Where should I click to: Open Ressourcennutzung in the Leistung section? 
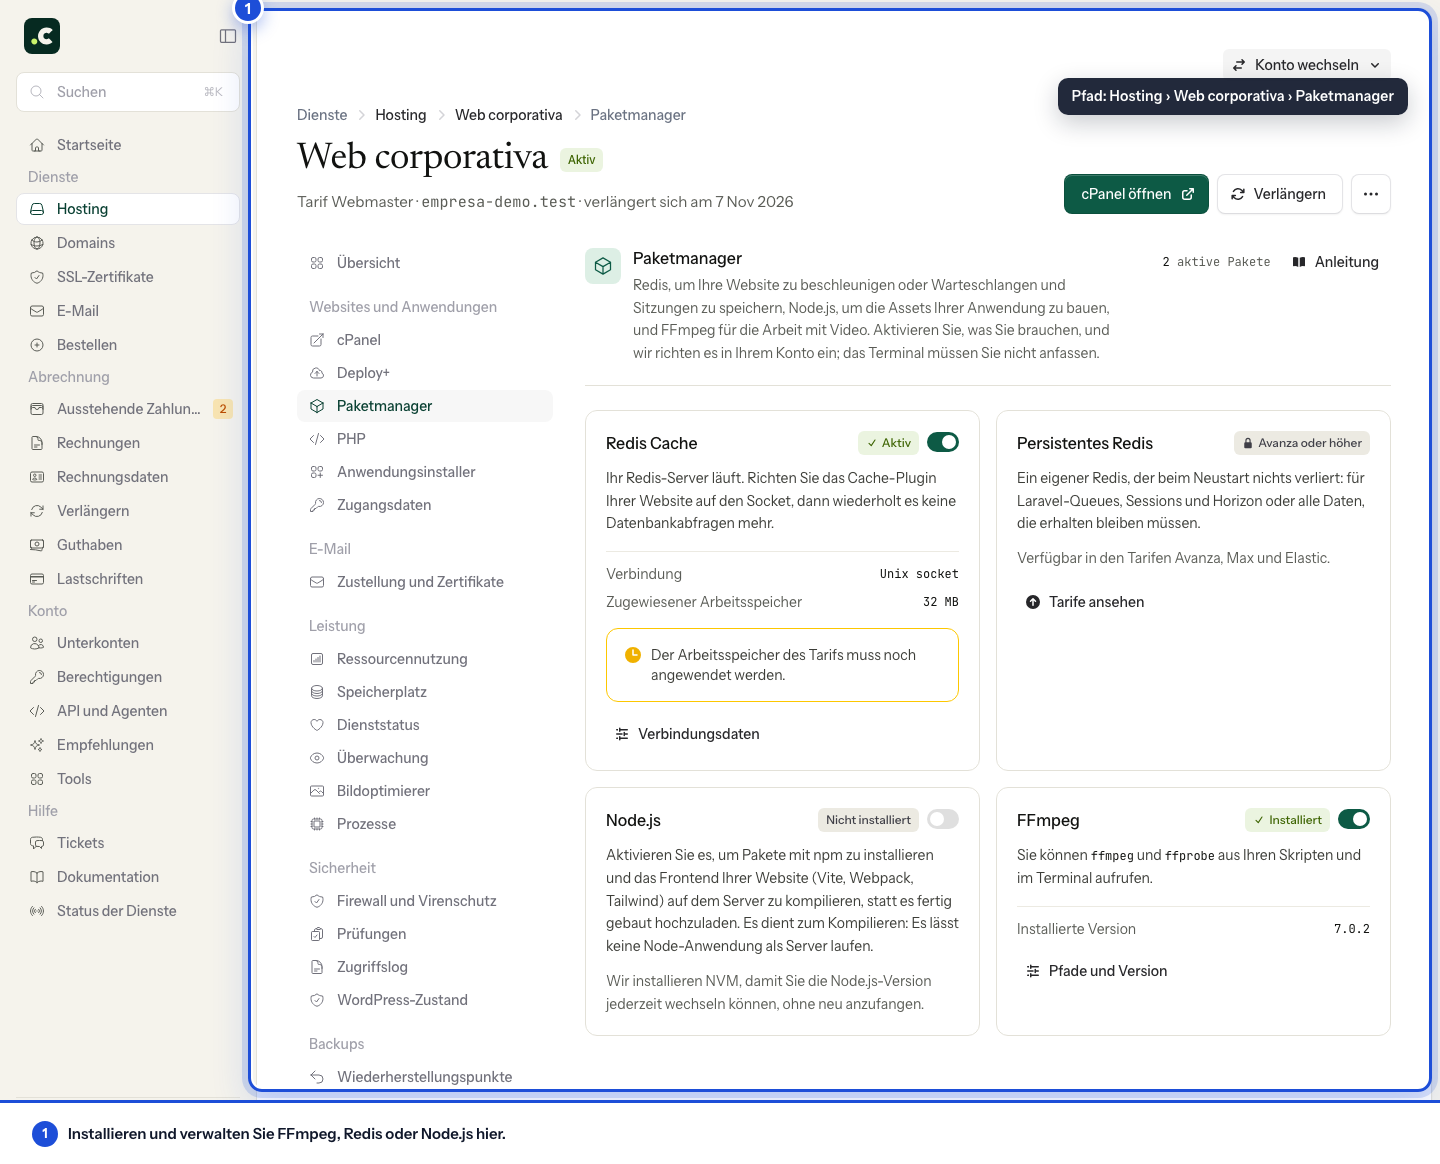(425, 659)
